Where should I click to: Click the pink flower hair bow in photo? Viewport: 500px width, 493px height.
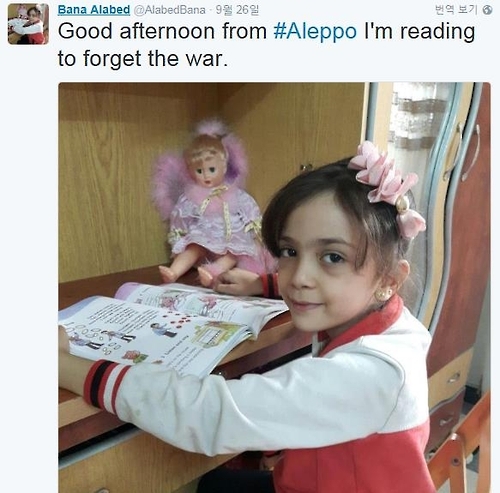point(388,188)
